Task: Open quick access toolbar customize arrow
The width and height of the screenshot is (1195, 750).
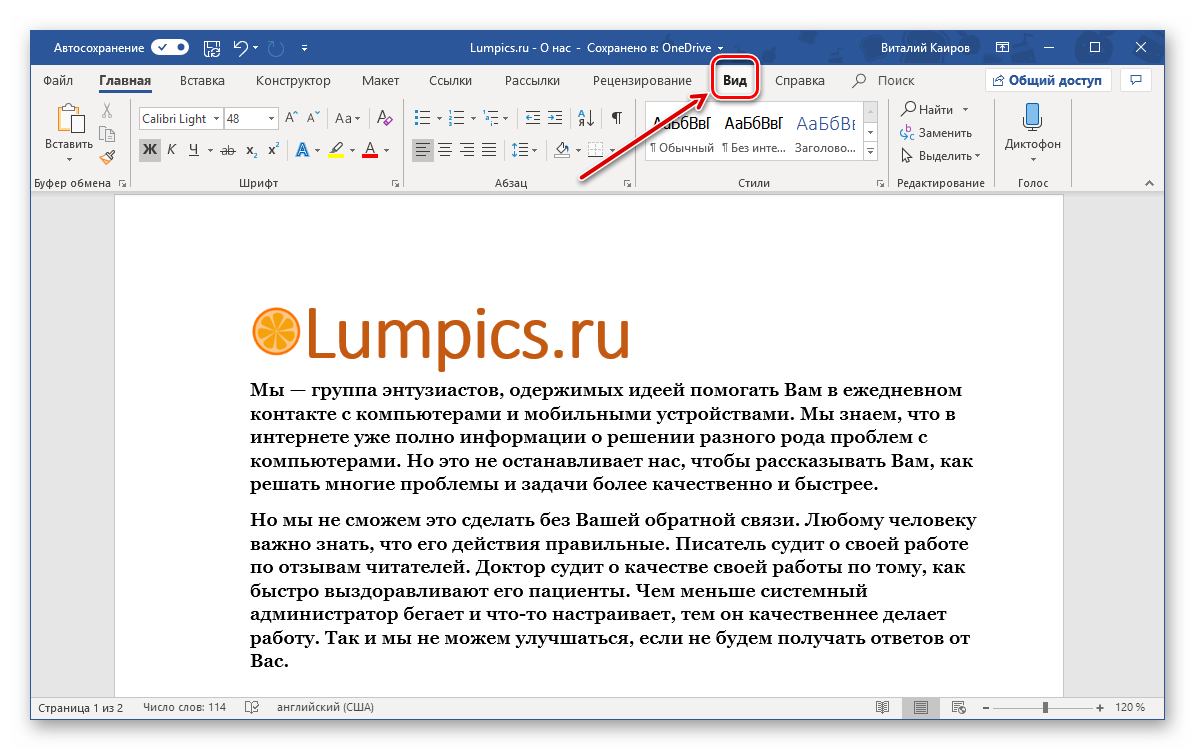Action: (304, 48)
